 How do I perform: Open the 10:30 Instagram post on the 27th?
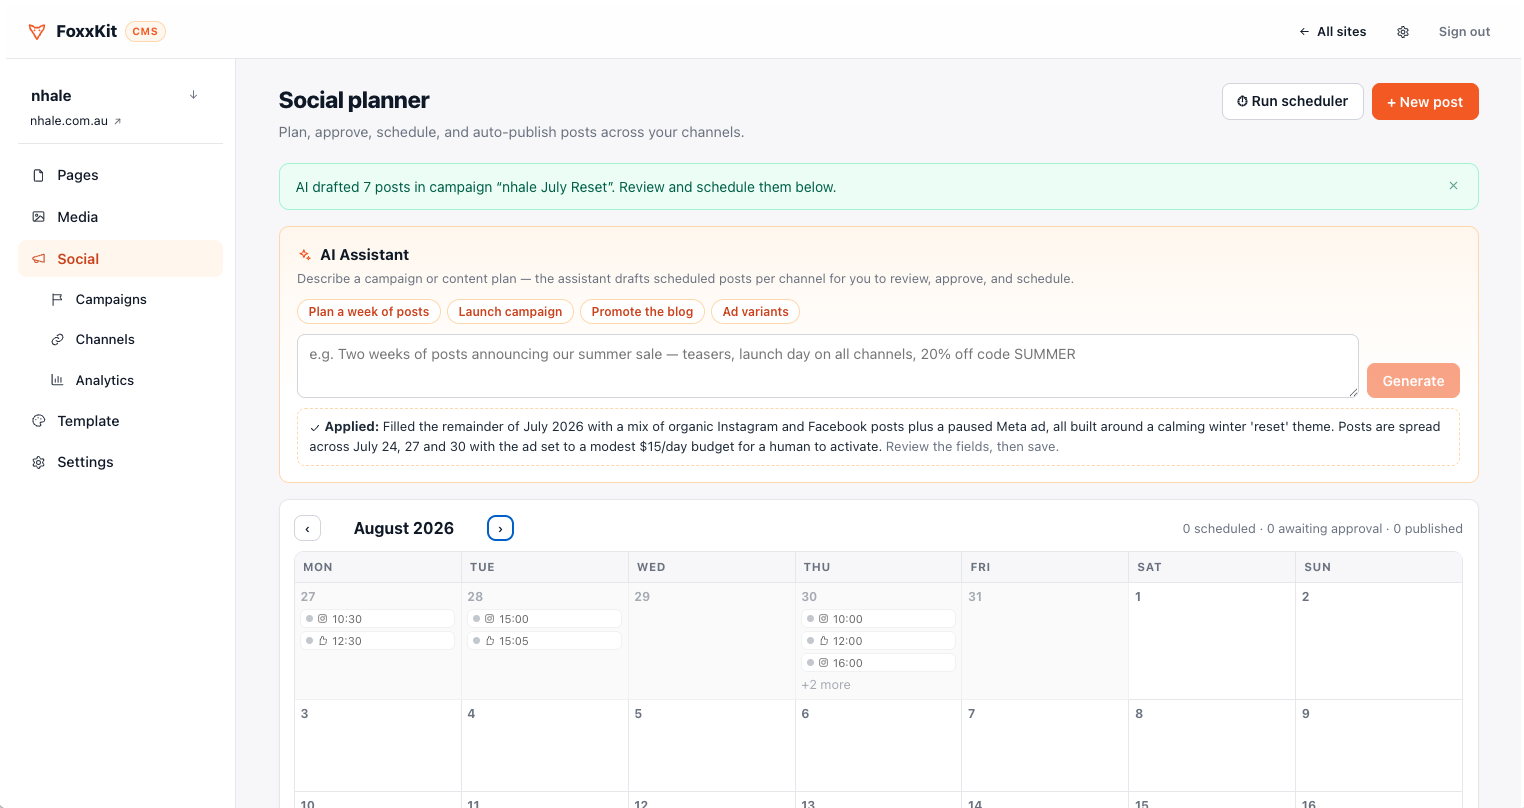click(378, 619)
